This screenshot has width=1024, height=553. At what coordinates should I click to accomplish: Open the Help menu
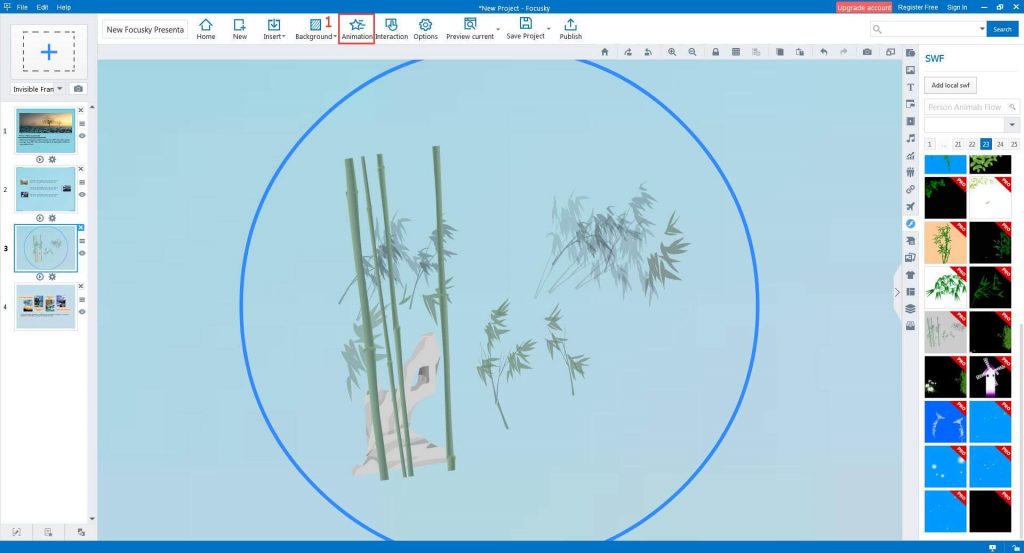click(64, 7)
